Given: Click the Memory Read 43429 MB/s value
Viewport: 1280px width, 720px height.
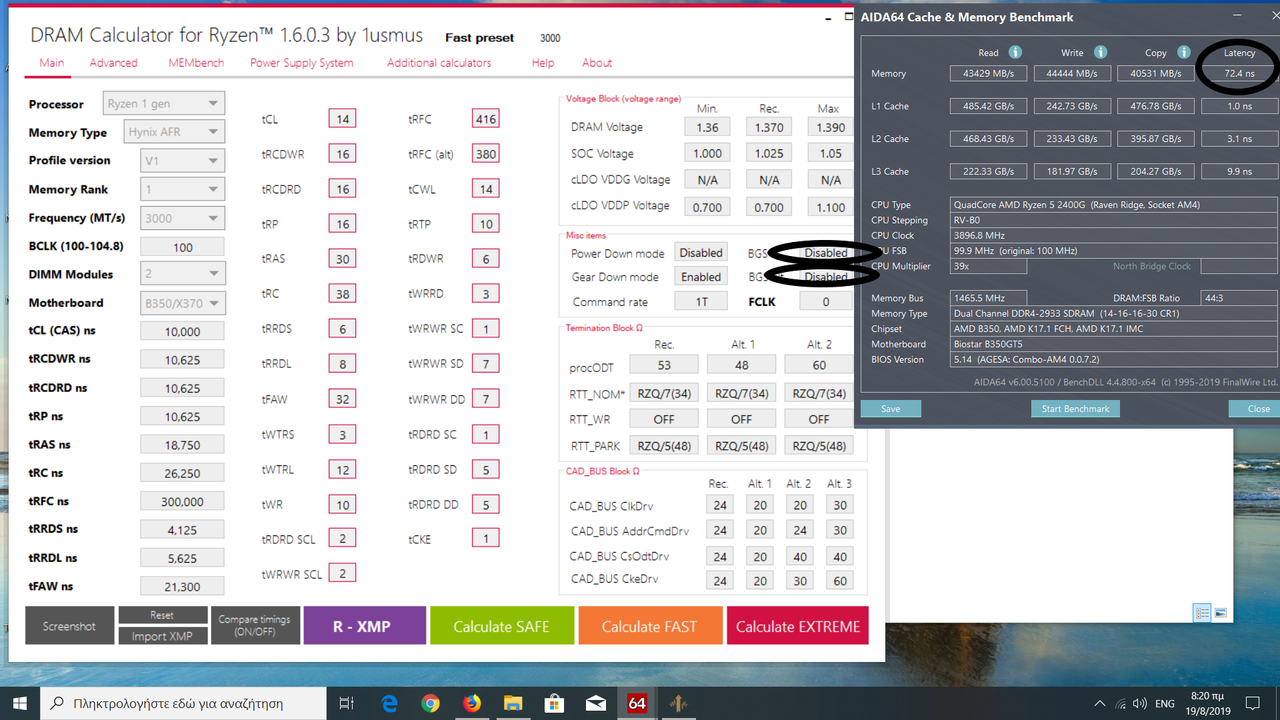Looking at the screenshot, I should 988,73.
